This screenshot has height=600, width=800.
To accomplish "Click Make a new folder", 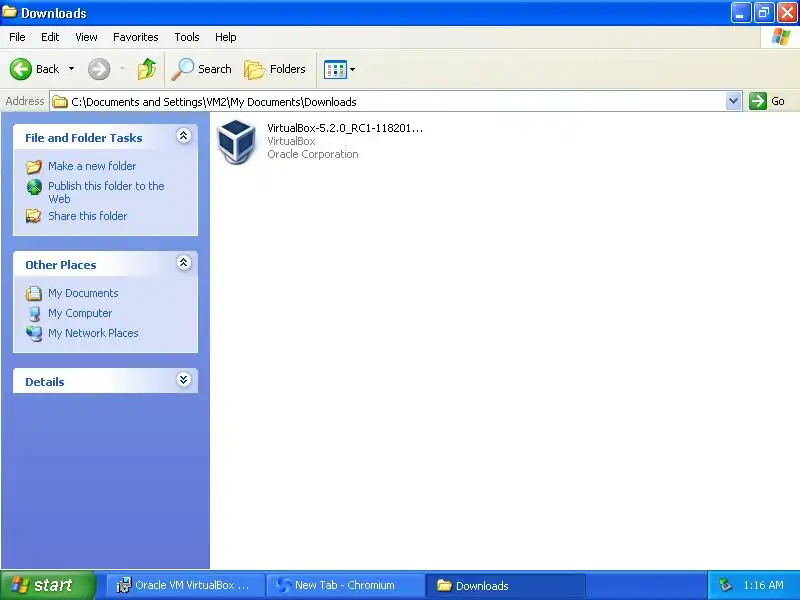I will (92, 166).
